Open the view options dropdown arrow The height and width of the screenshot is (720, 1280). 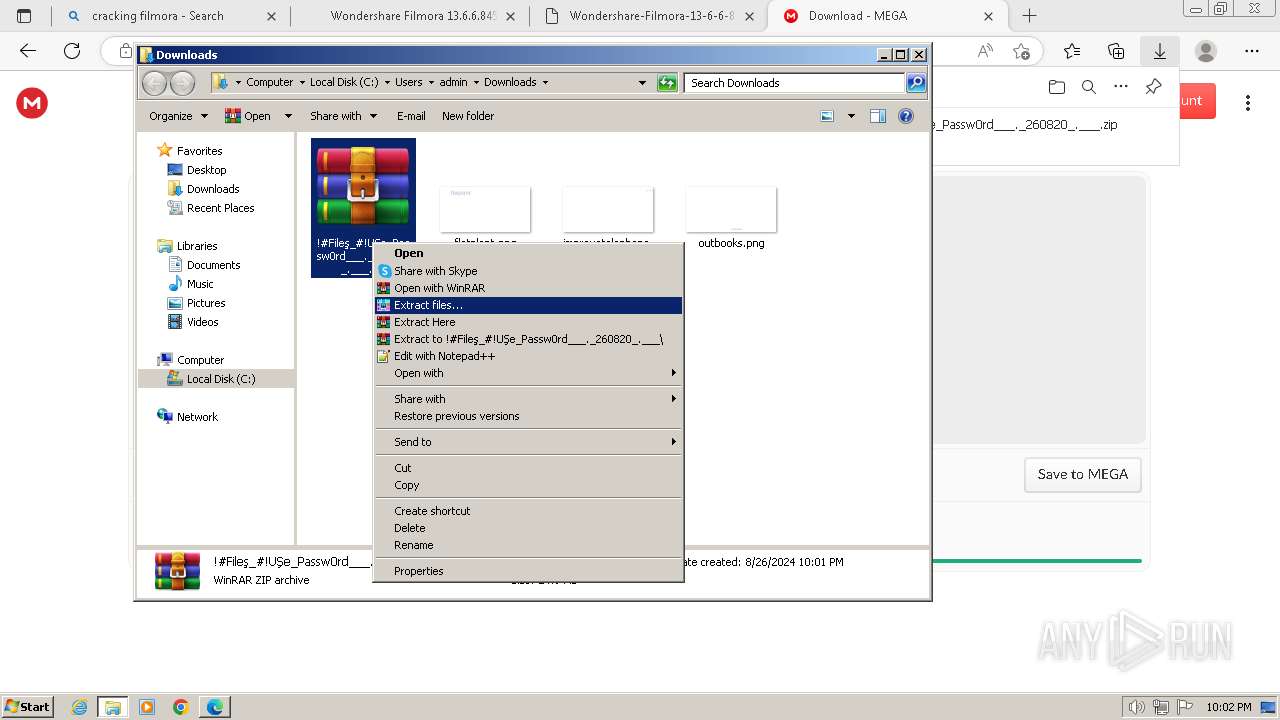(x=851, y=116)
